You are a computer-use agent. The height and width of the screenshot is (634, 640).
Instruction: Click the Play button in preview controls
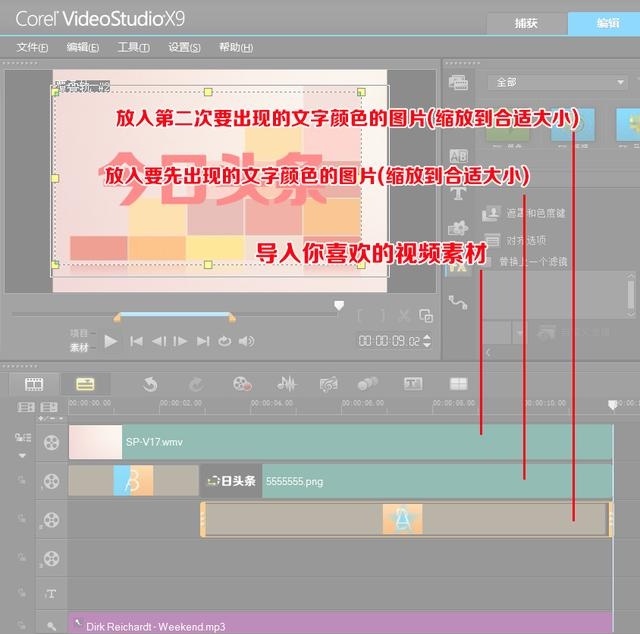[x=110, y=341]
